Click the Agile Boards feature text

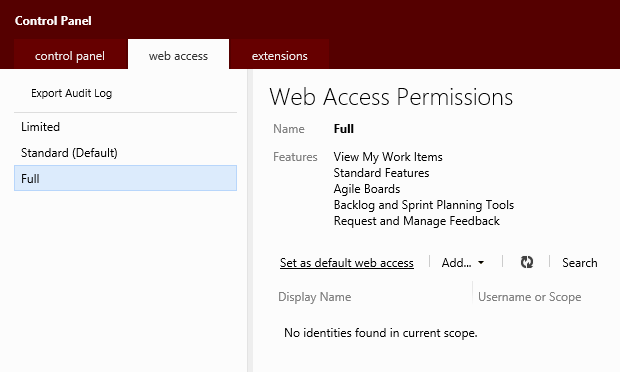tap(367, 189)
